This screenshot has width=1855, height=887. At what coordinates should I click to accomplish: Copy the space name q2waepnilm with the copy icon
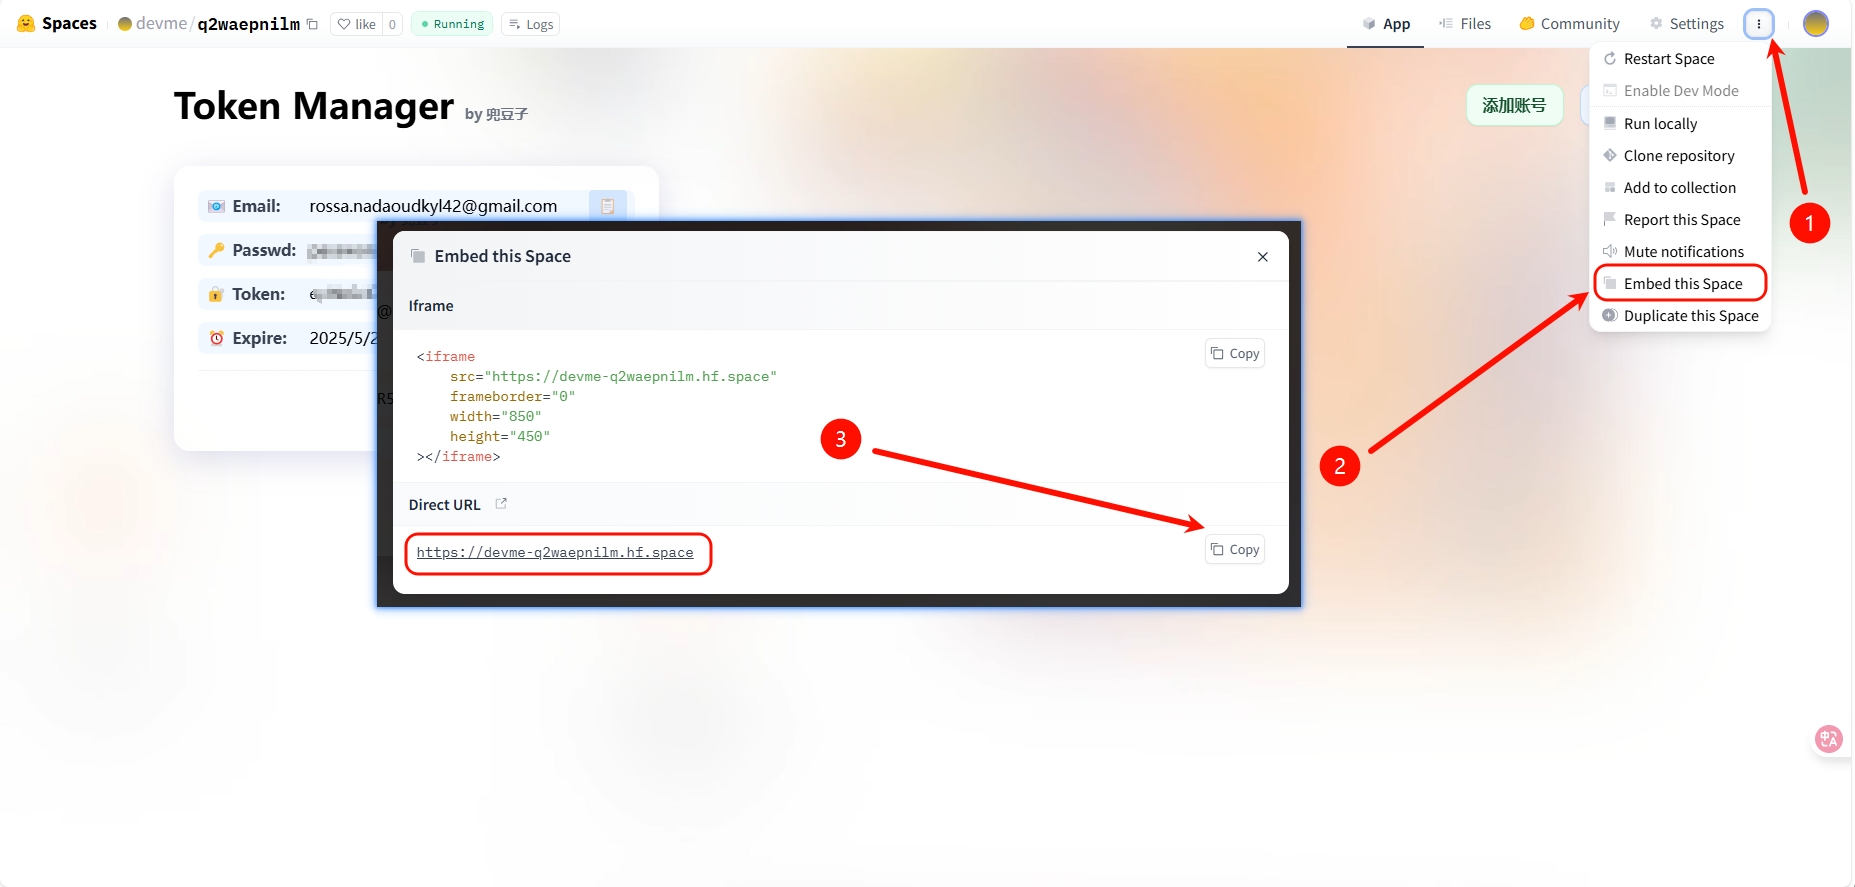tap(312, 24)
